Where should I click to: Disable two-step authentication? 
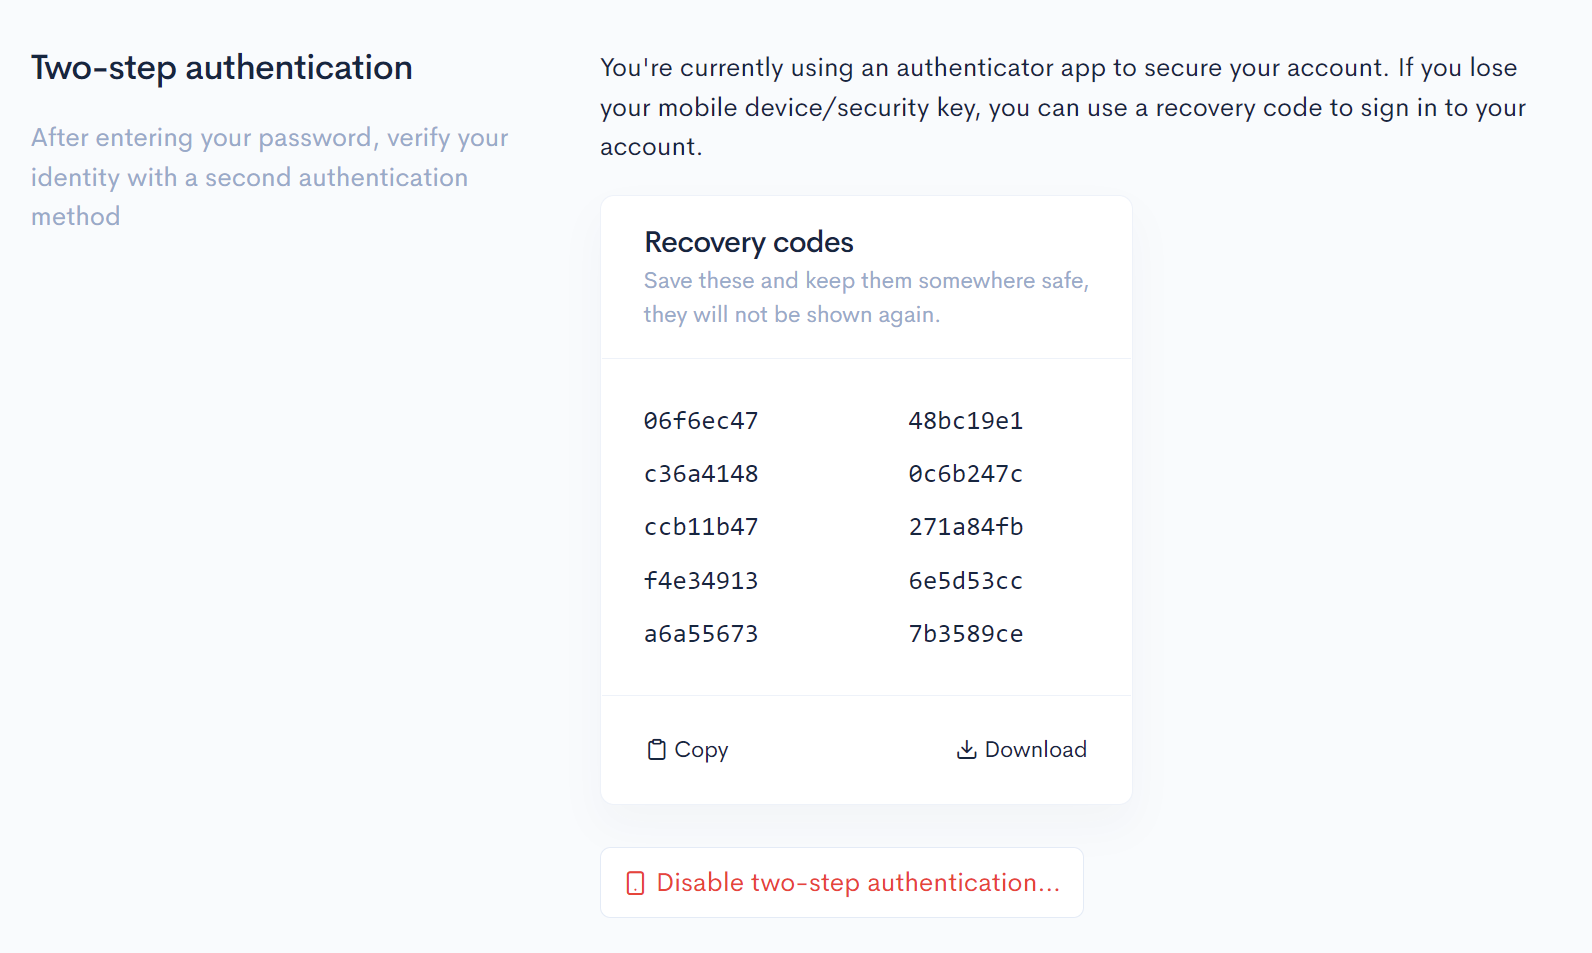[x=842, y=883]
